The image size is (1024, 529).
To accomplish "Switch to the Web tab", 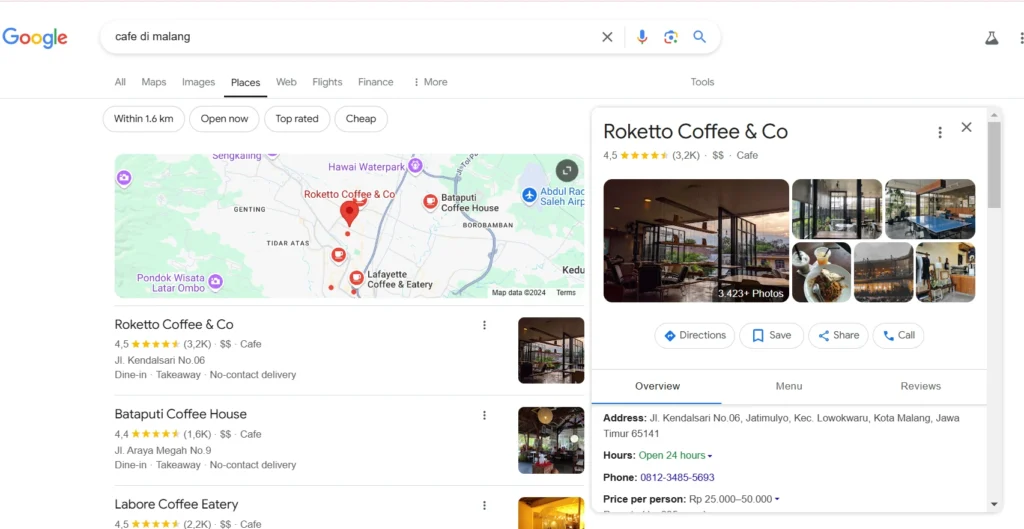I will 286,82.
